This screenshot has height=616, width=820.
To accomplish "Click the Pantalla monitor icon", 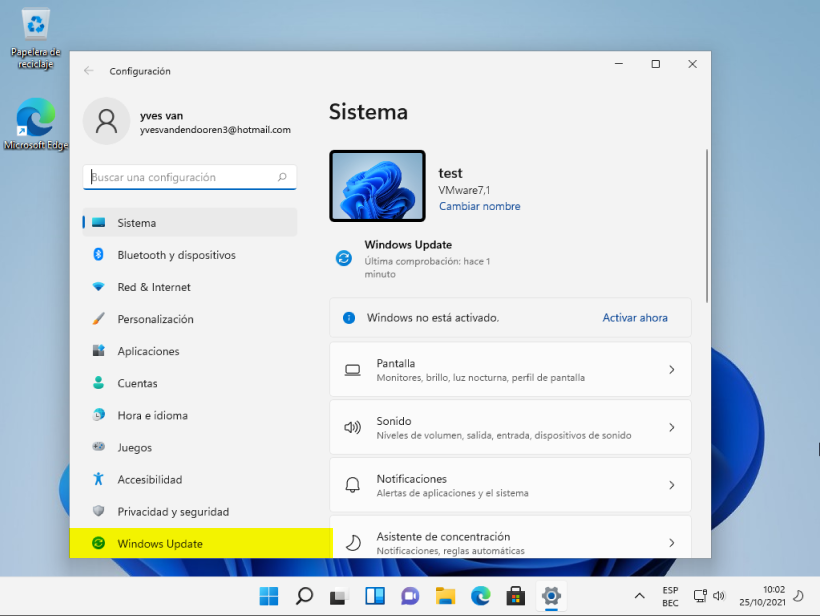I will coord(352,370).
